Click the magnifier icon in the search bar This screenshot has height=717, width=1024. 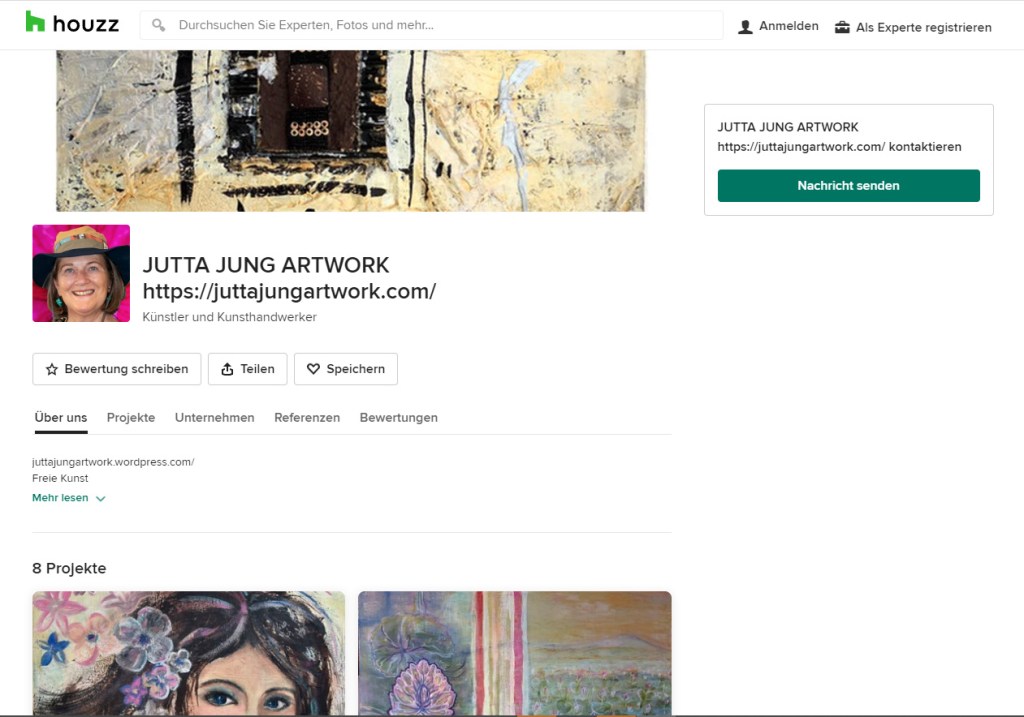pyautogui.click(x=159, y=24)
